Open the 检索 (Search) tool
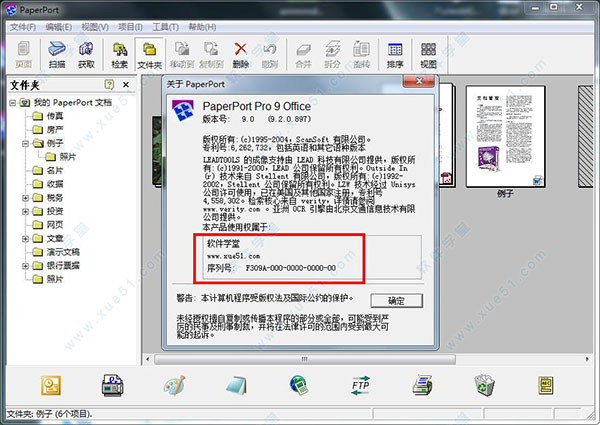 (119, 55)
